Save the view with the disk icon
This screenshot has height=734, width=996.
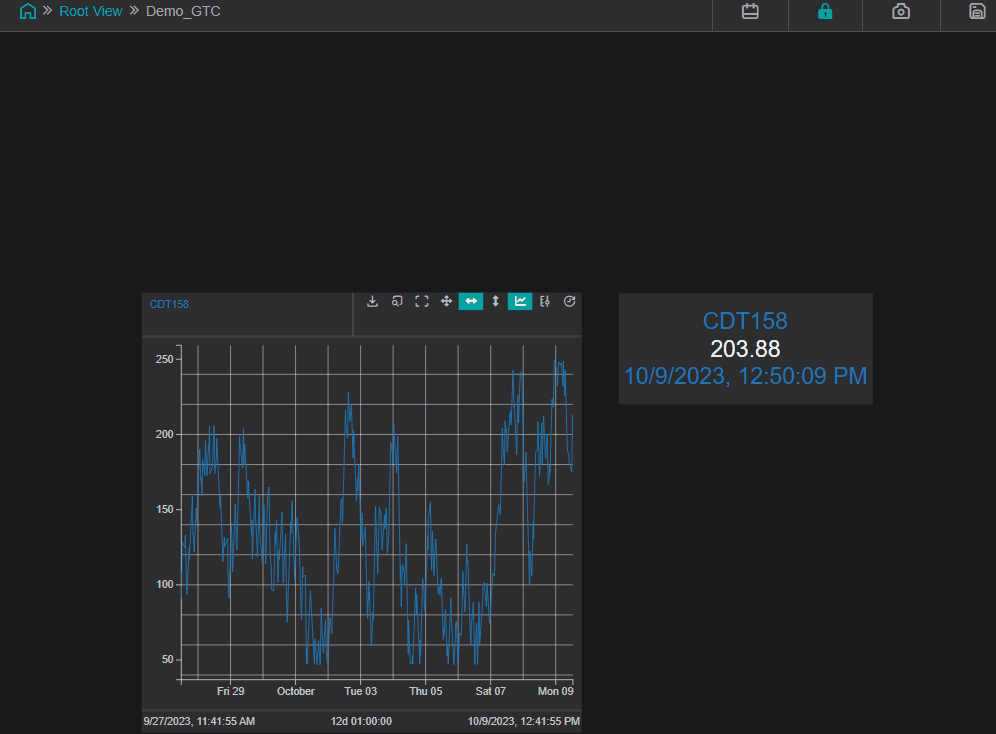(x=977, y=11)
